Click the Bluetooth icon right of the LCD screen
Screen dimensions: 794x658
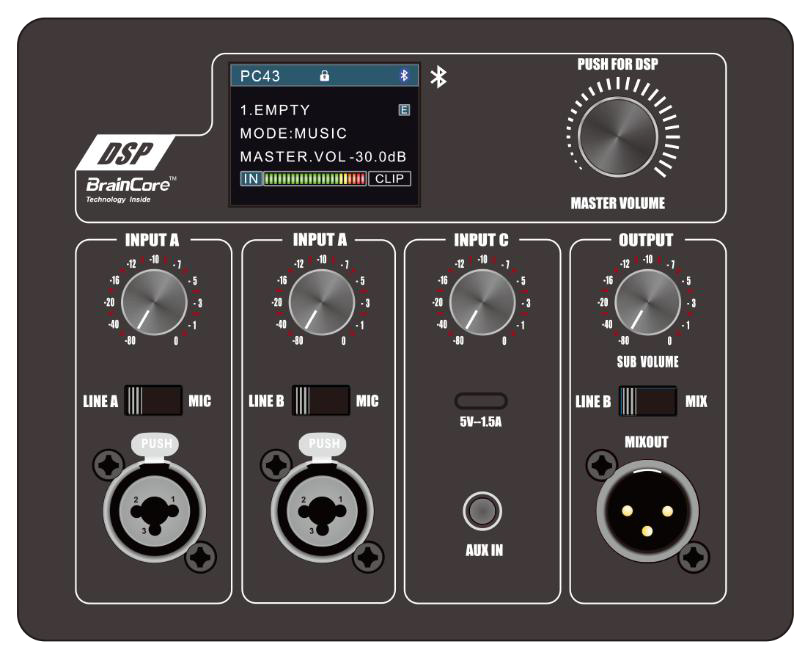pyautogui.click(x=438, y=78)
